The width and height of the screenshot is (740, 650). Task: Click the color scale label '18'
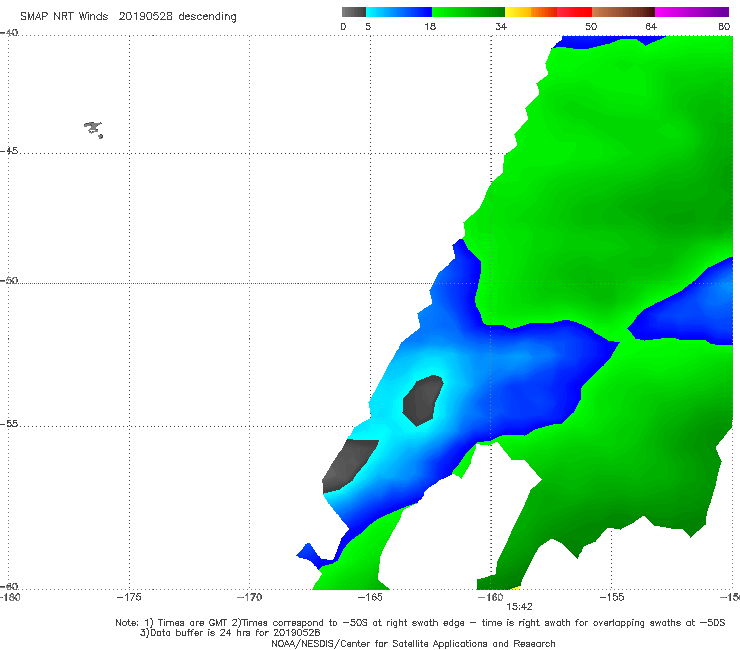pyautogui.click(x=430, y=26)
